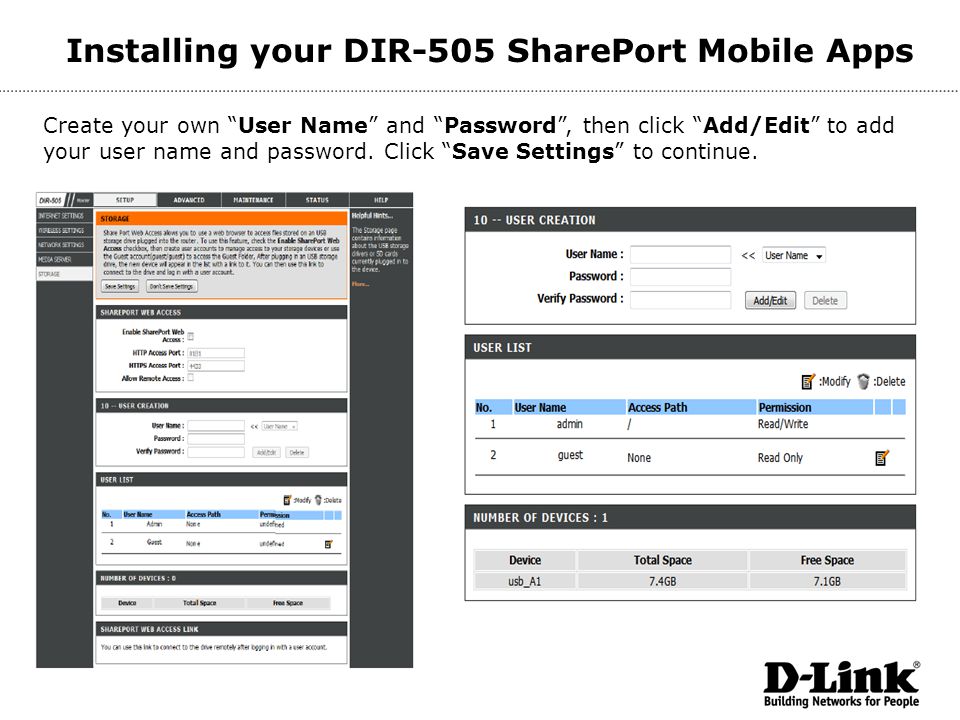The width and height of the screenshot is (960, 720).
Task: Click the Verify Password field in enlarged panel
Action: coord(680,299)
